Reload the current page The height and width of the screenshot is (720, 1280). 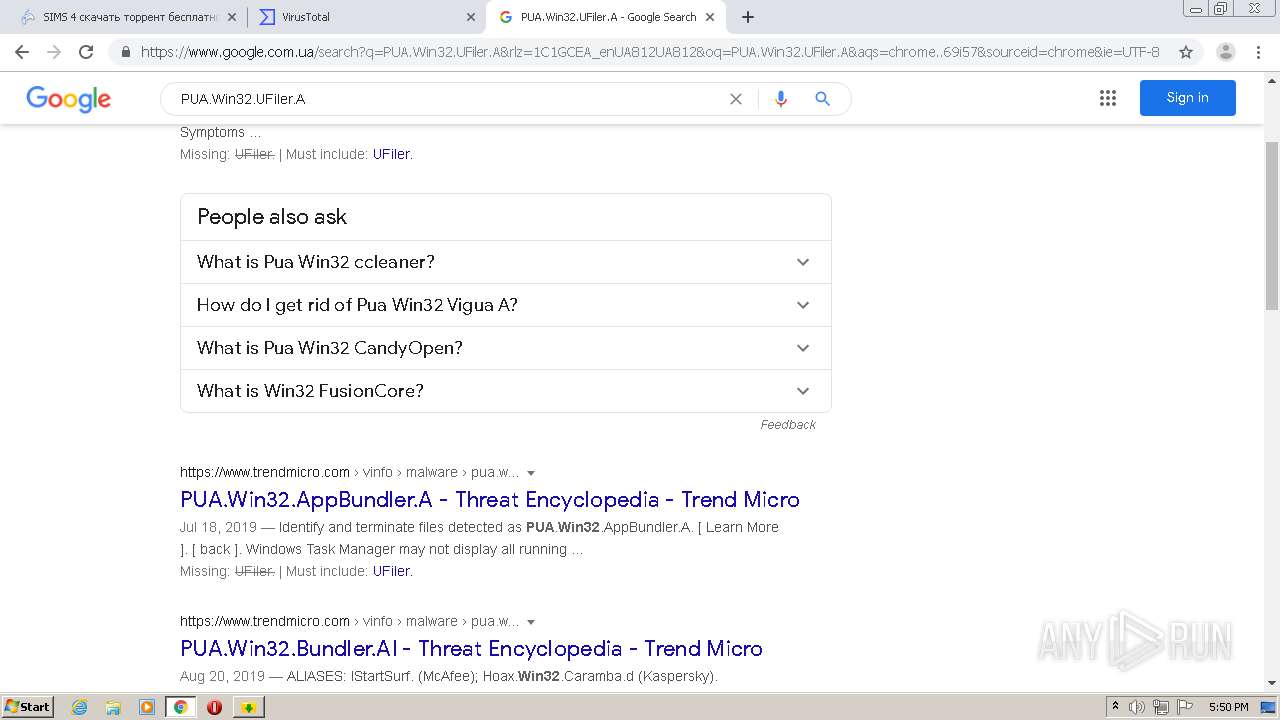86,52
